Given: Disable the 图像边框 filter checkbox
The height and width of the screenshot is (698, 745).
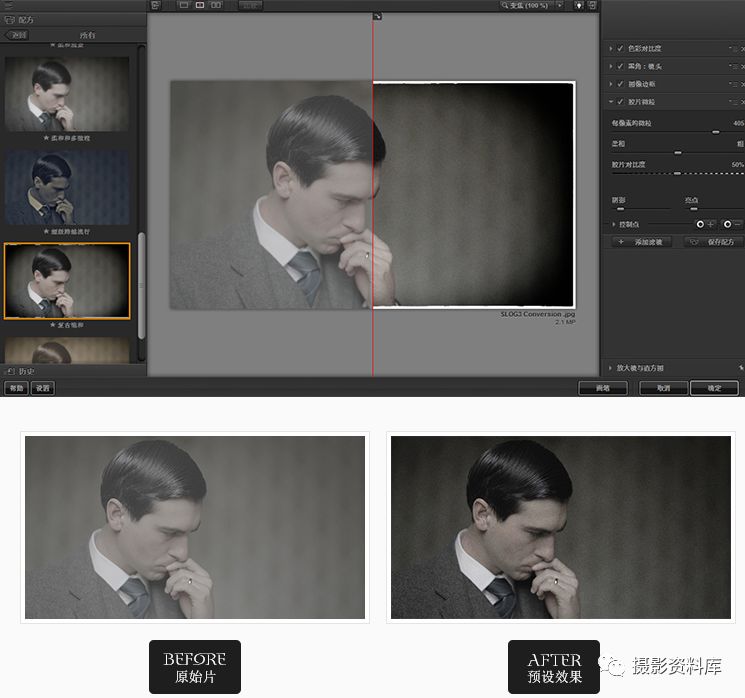Looking at the screenshot, I should [x=620, y=84].
